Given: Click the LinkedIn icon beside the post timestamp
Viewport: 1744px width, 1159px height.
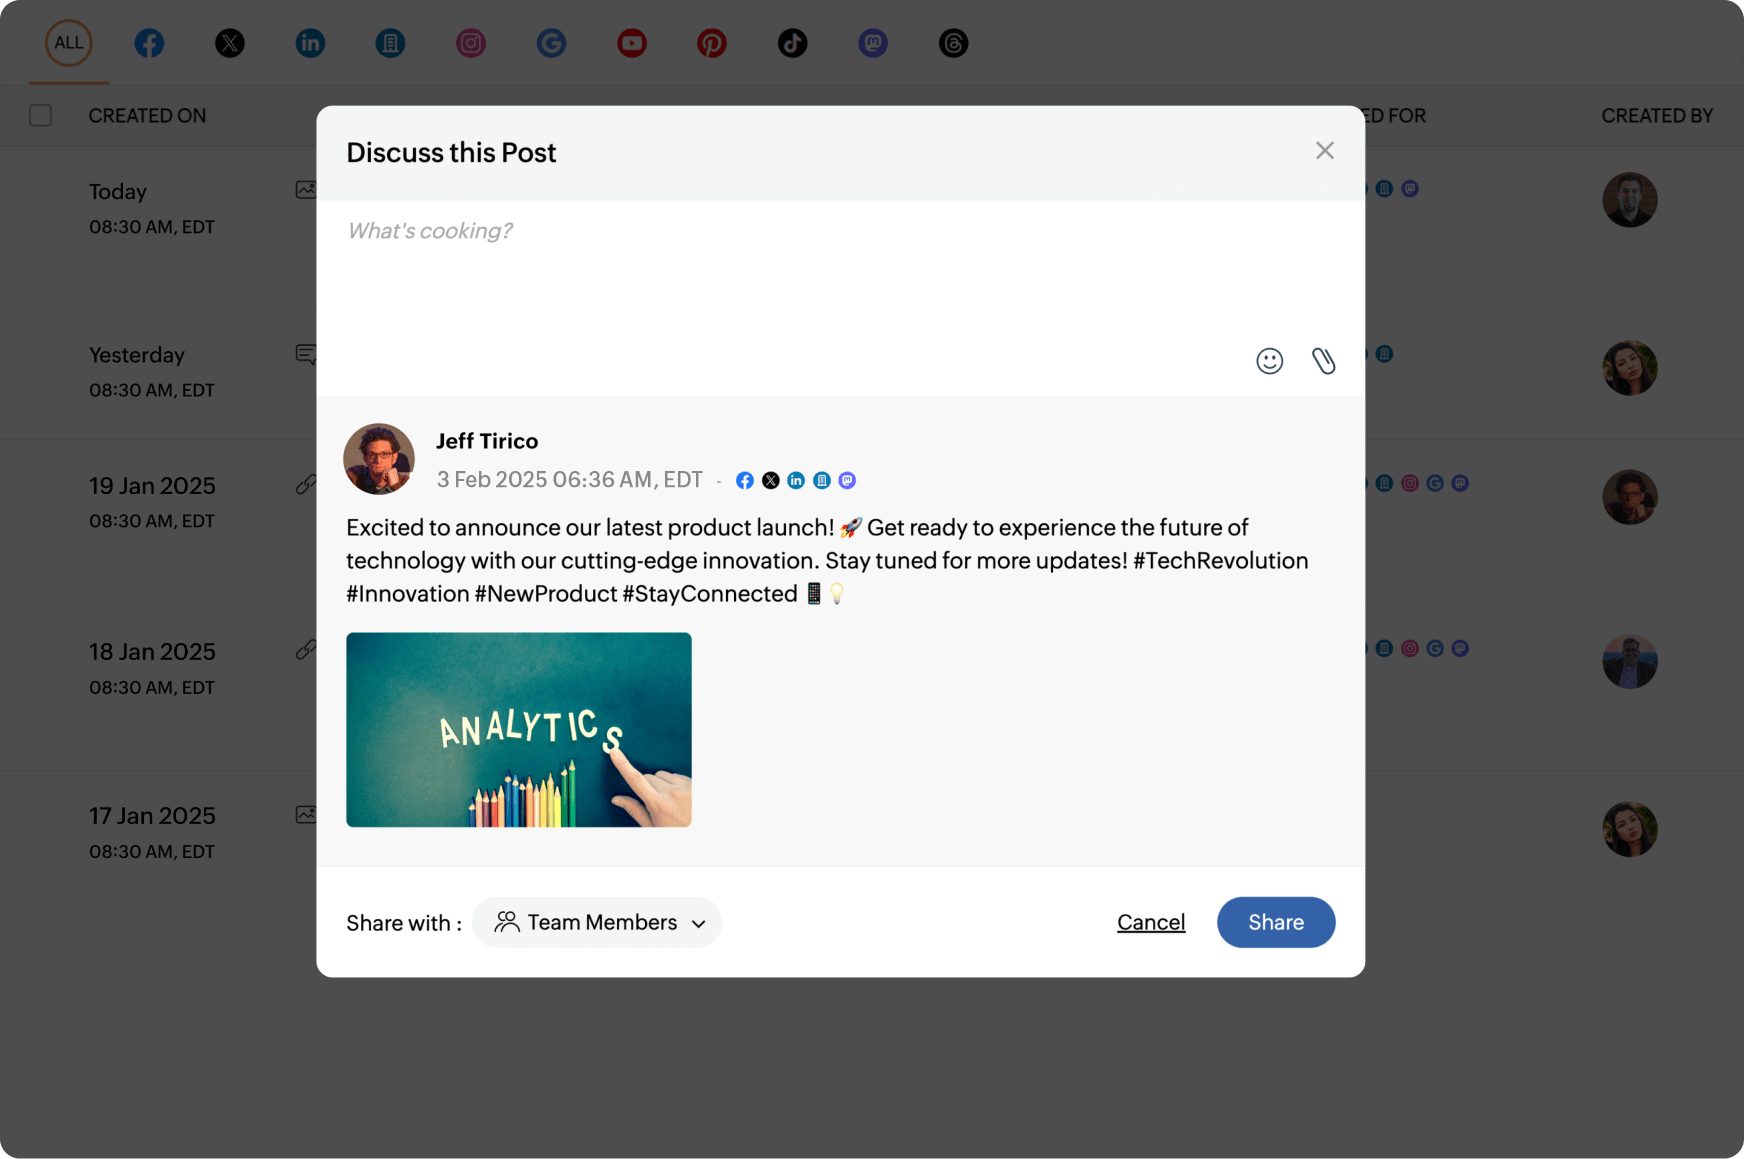Looking at the screenshot, I should click(796, 481).
